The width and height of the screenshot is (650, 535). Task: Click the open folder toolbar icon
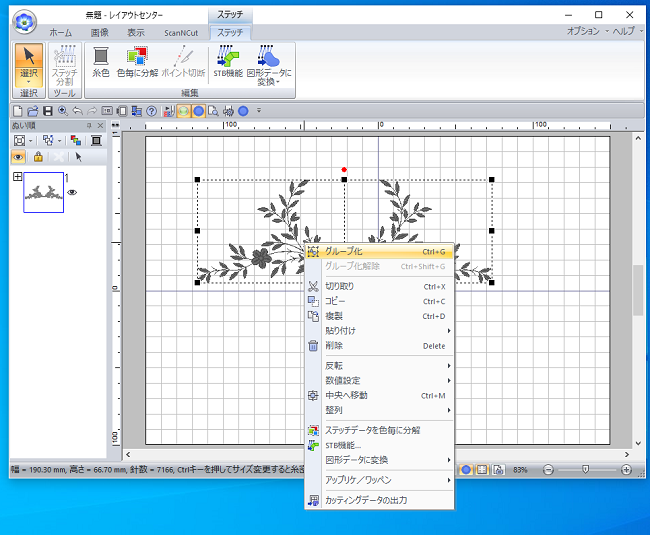[x=33, y=110]
